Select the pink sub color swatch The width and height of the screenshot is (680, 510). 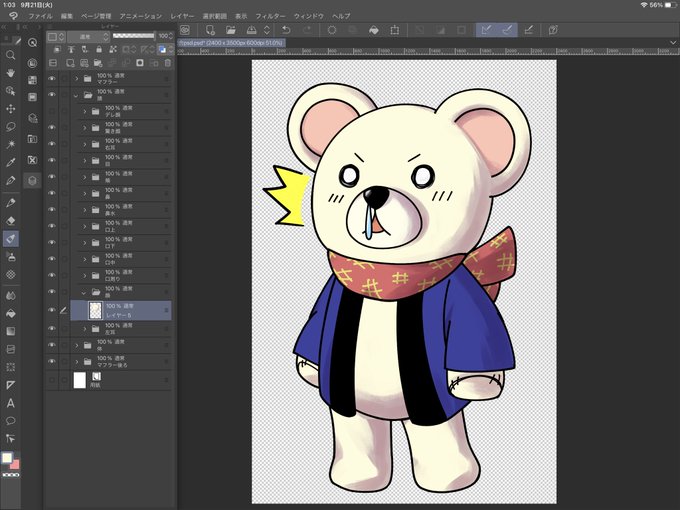pos(15,464)
